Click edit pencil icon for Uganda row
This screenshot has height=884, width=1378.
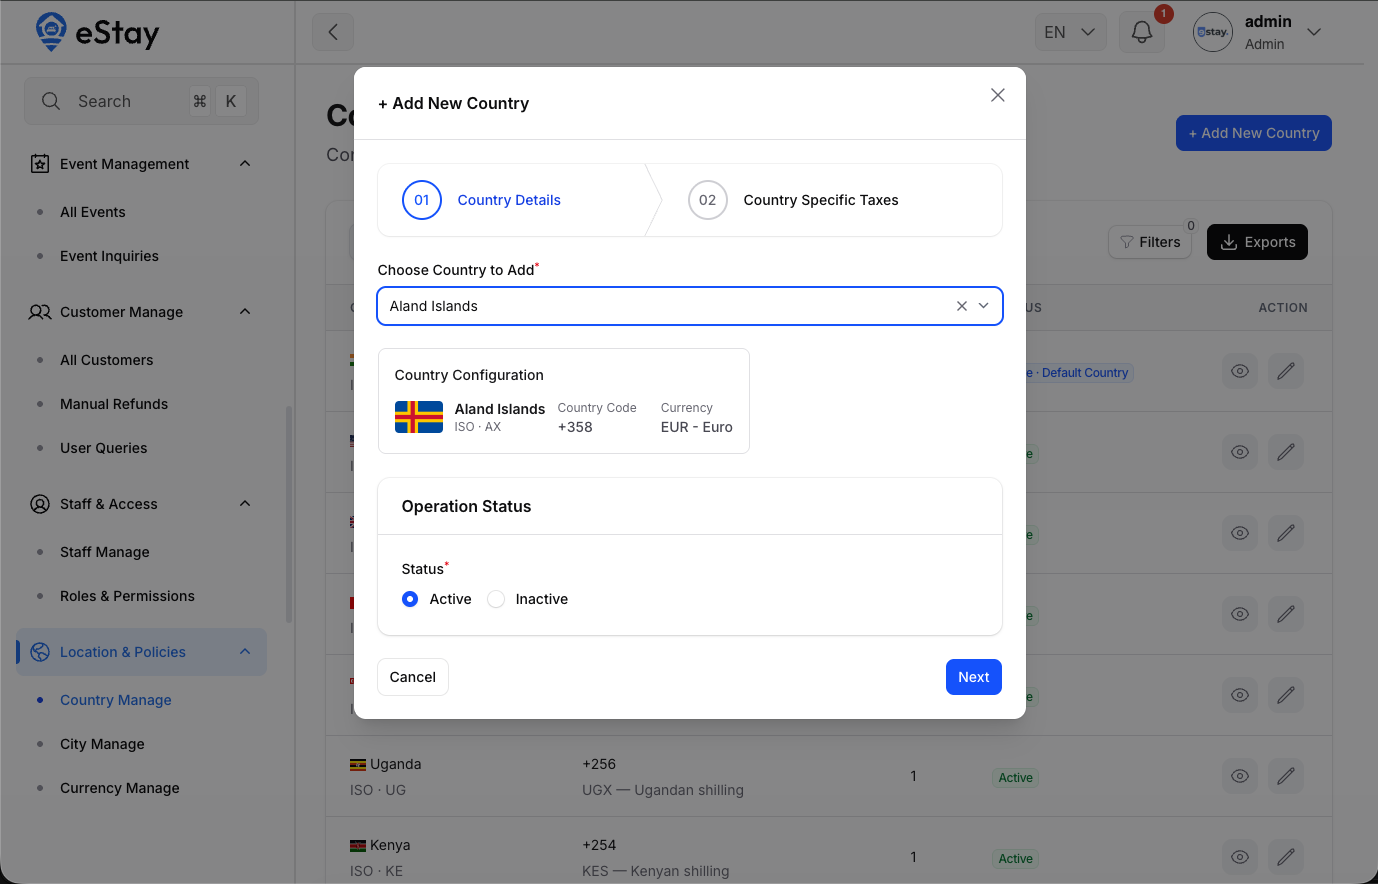[1286, 776]
